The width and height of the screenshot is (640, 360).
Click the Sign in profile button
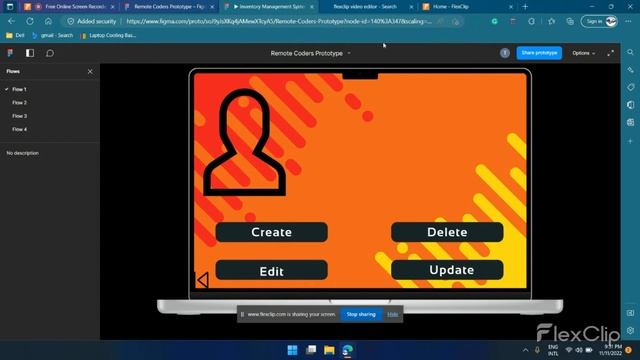click(x=599, y=21)
